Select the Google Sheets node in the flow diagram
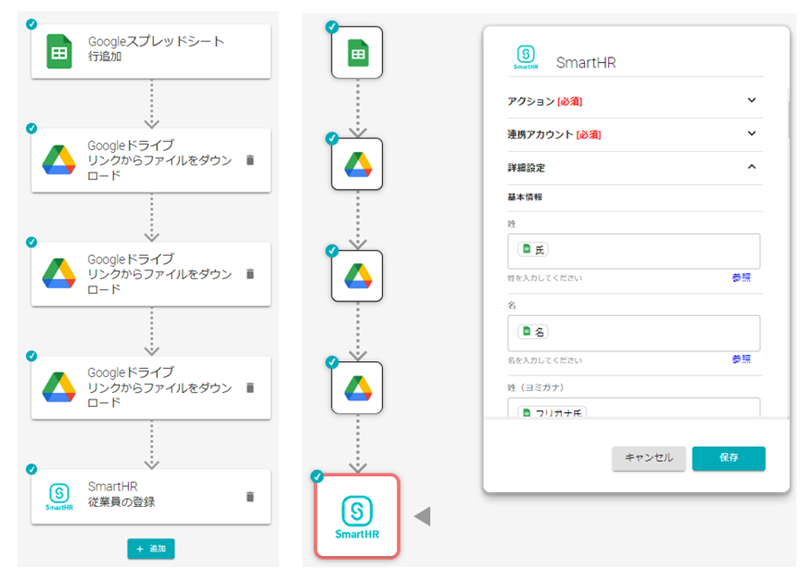Viewport: 812px width, 581px height. coord(357,53)
